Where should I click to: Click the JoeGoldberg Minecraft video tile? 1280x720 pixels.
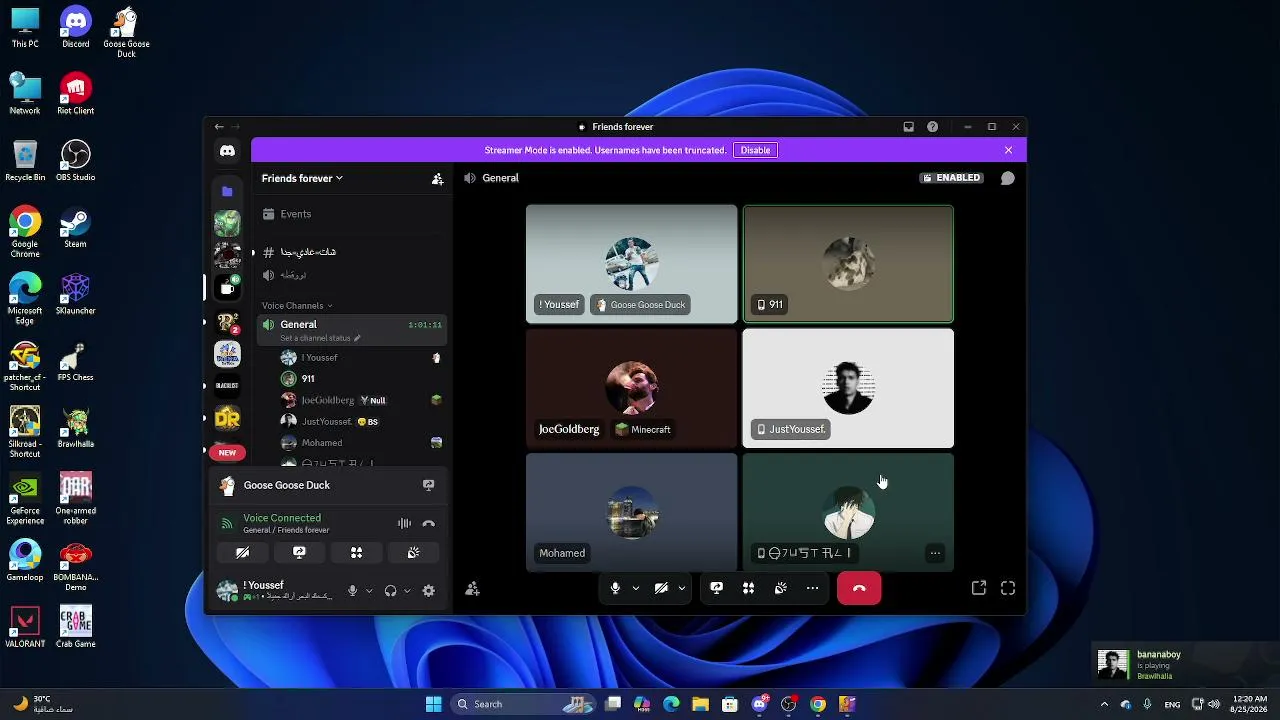pyautogui.click(x=632, y=388)
